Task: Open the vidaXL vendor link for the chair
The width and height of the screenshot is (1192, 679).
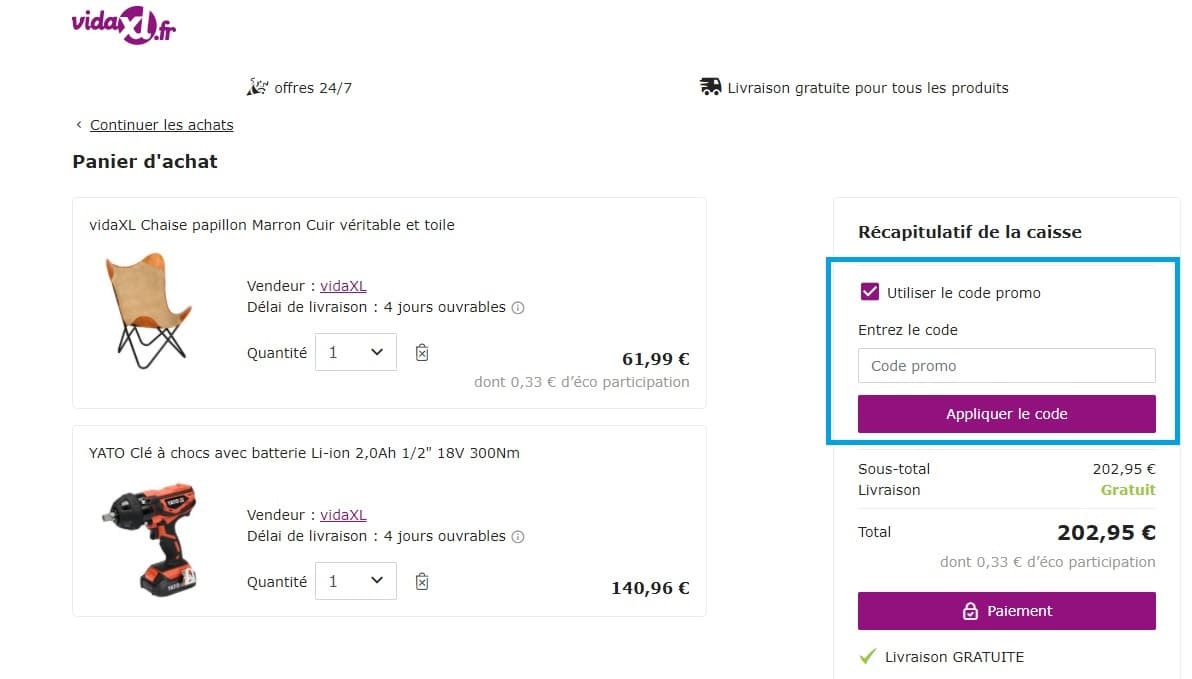Action: click(343, 285)
